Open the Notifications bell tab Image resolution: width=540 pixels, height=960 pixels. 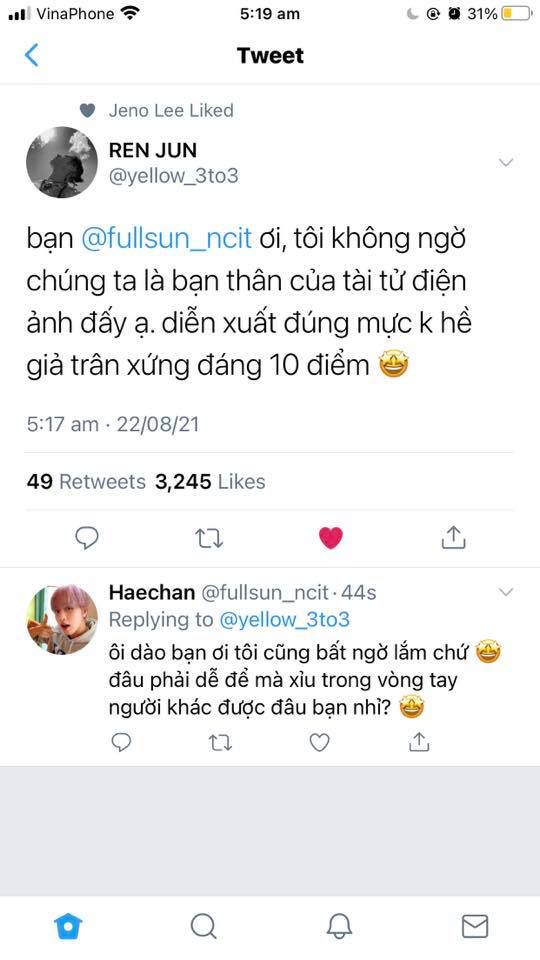339,927
